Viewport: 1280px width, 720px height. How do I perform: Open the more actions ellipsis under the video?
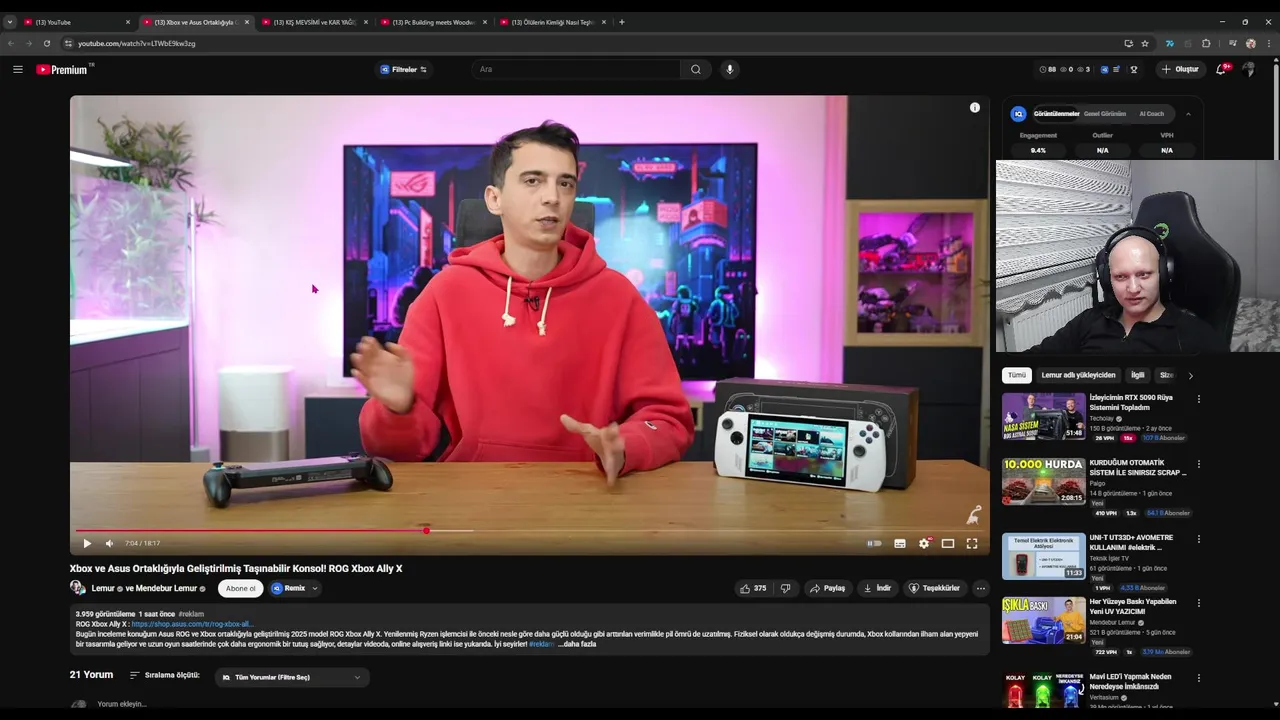981,588
